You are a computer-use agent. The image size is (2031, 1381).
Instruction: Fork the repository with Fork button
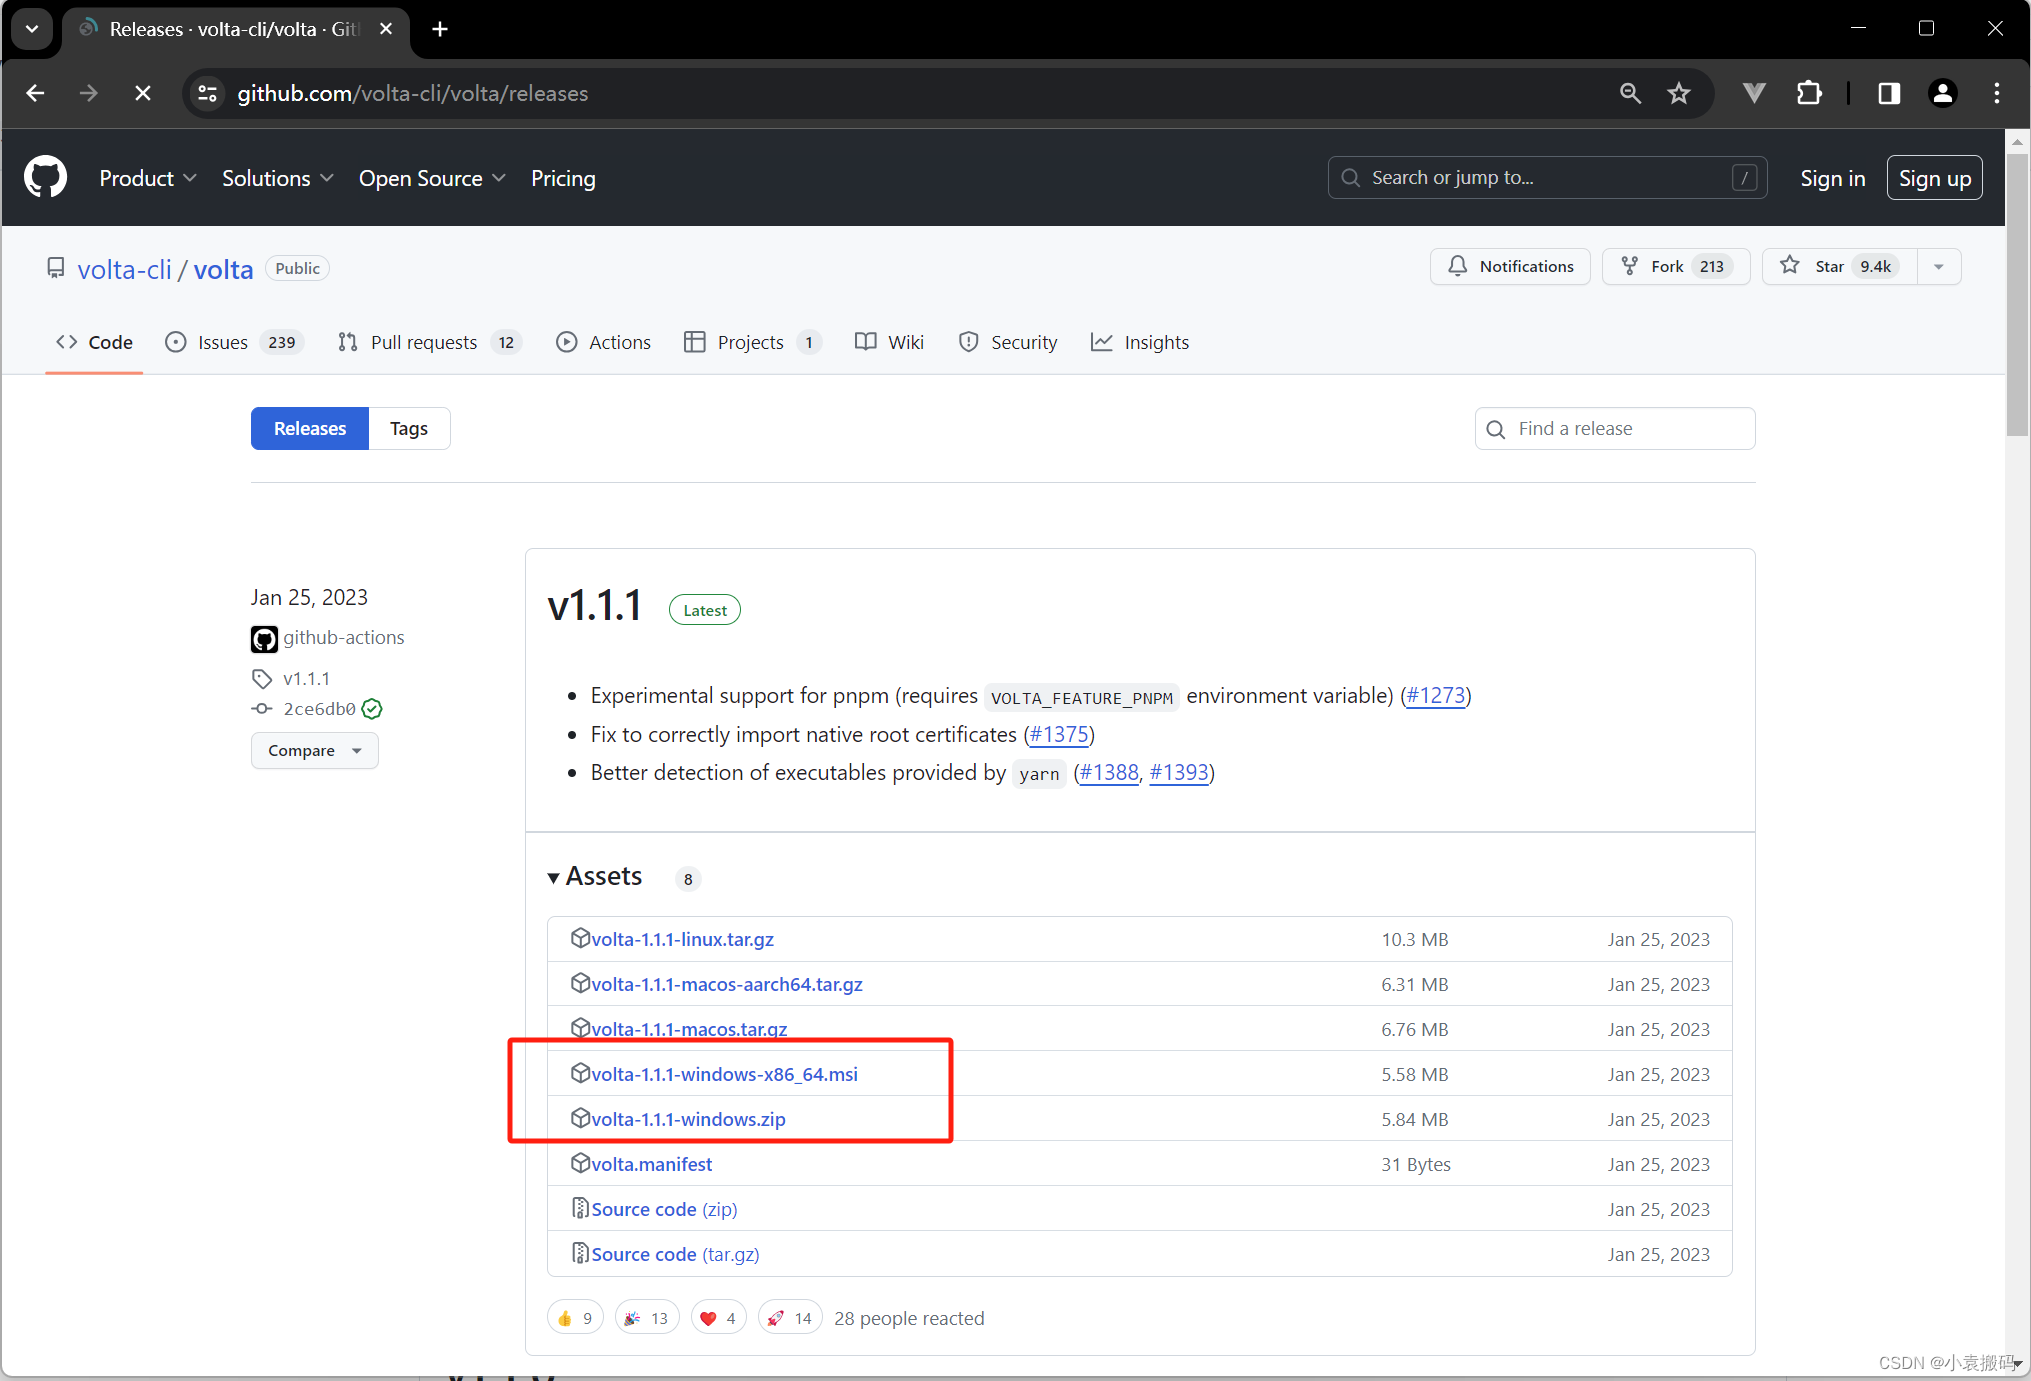coord(1676,266)
